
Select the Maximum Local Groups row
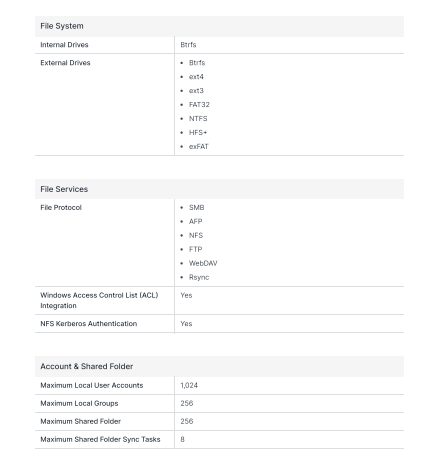click(219, 403)
